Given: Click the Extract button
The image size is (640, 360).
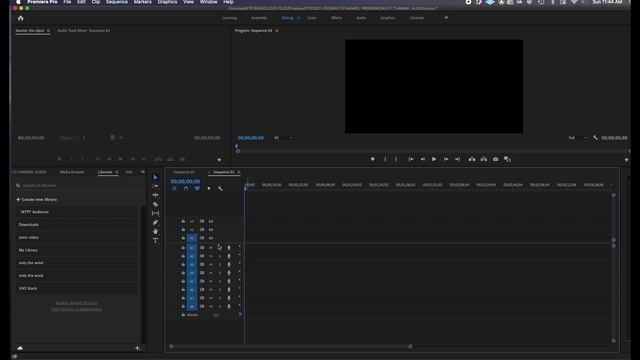Looking at the screenshot, I should 484,159.
